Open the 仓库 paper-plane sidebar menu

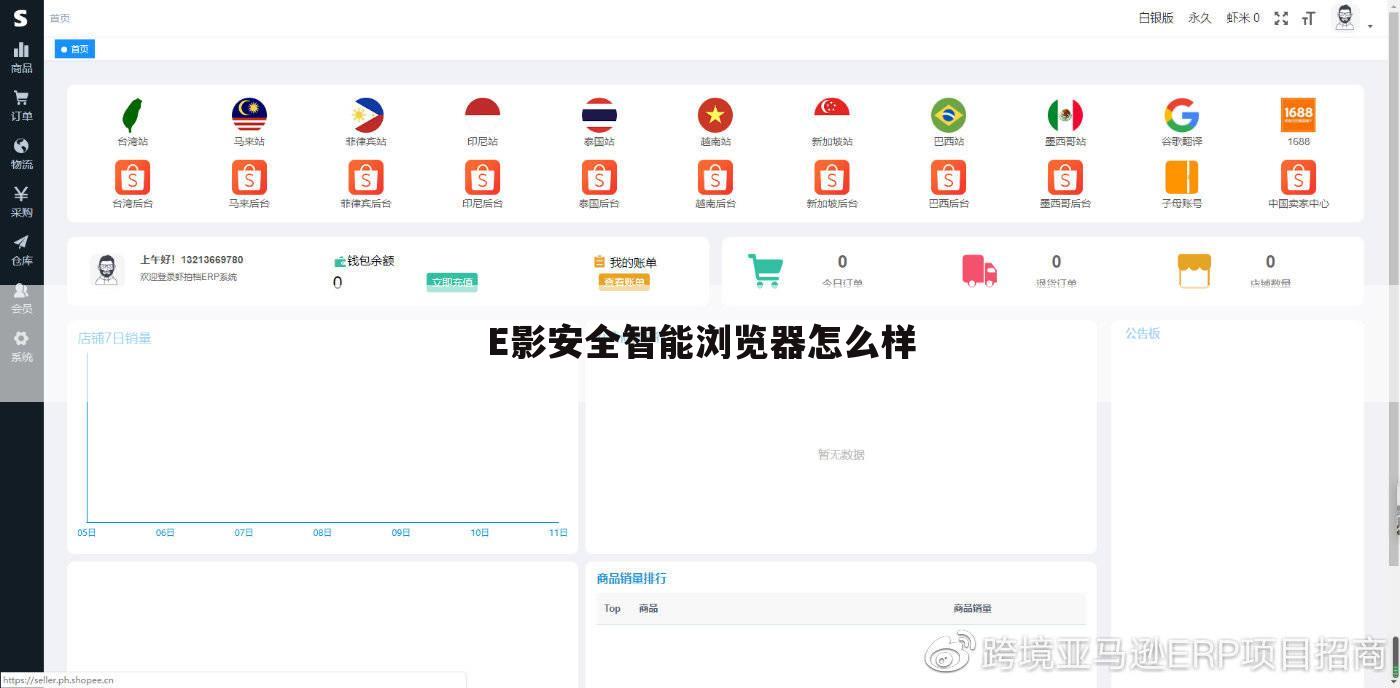21,250
